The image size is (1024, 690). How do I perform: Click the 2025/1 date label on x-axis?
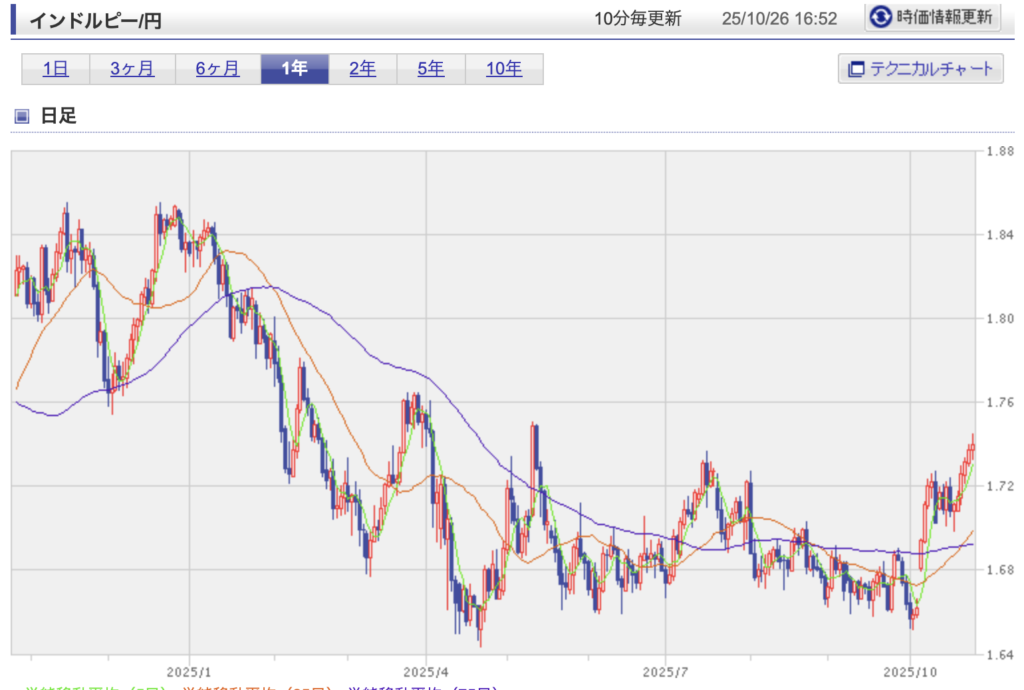click(x=187, y=669)
